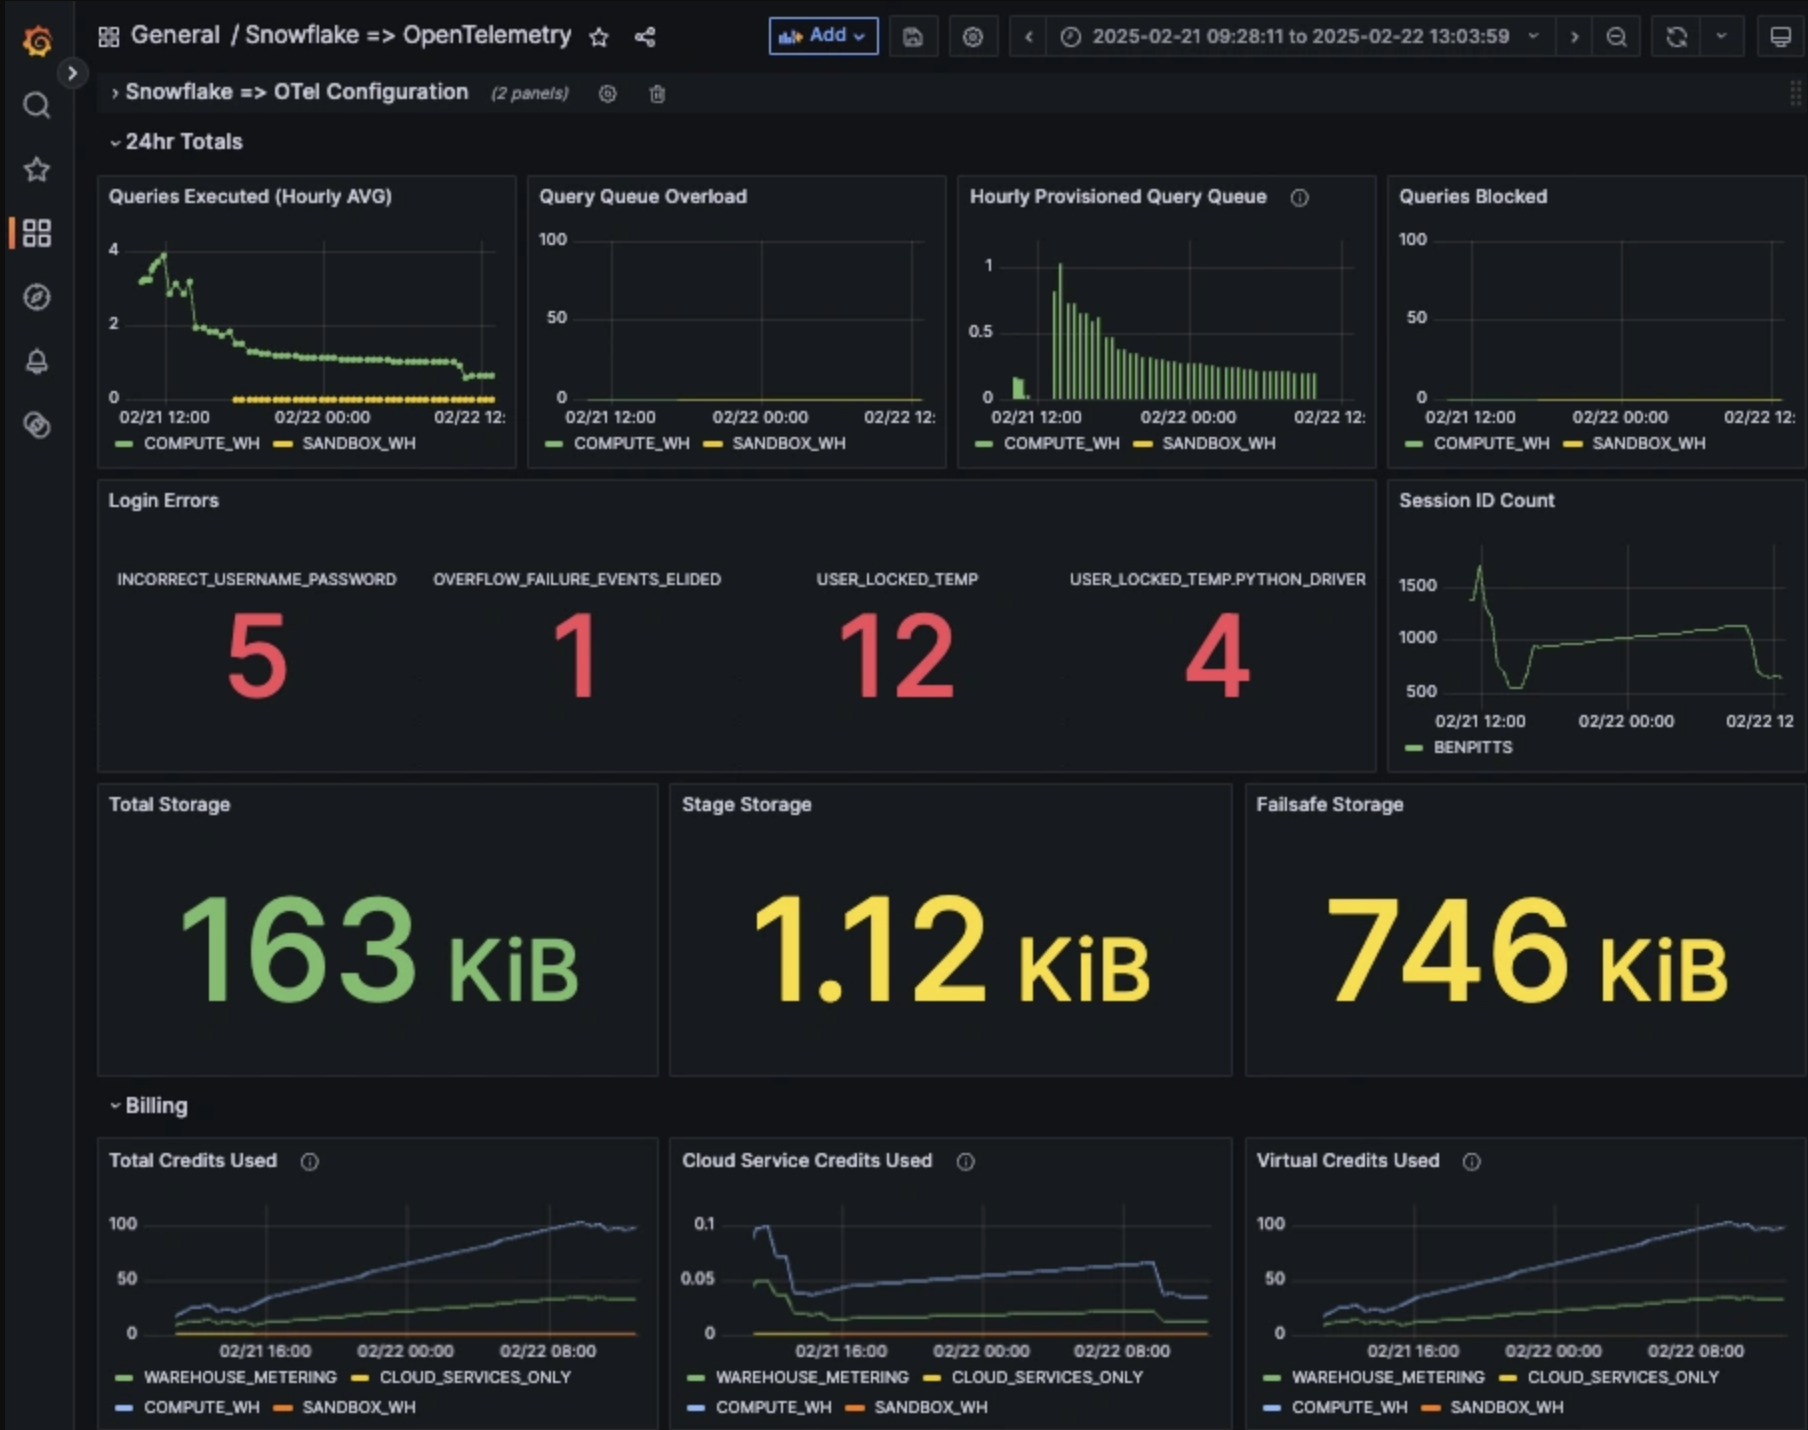Open the Explore compass icon
The height and width of the screenshot is (1430, 1808).
coord(37,297)
